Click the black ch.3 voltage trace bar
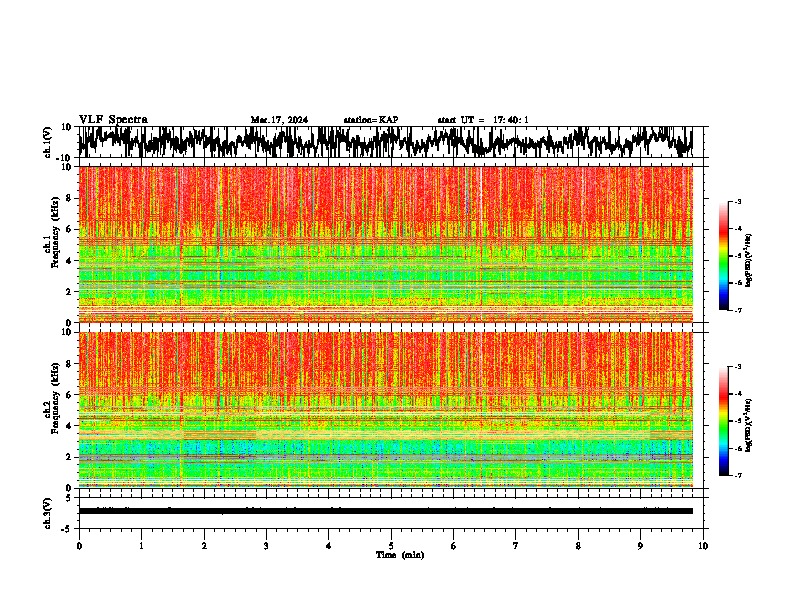792x612 pixels. [x=386, y=511]
